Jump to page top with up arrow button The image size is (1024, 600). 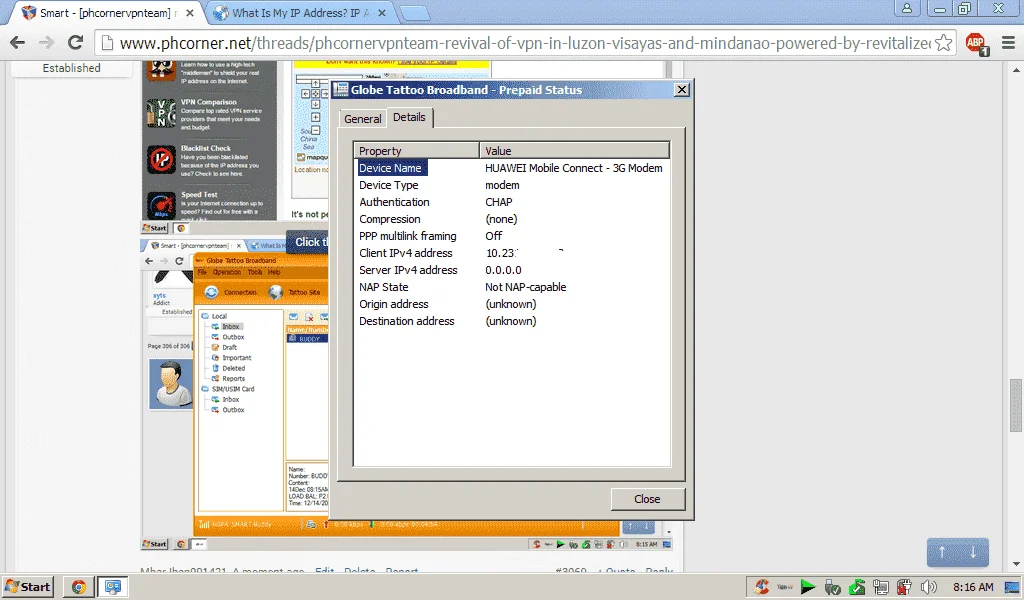click(942, 552)
